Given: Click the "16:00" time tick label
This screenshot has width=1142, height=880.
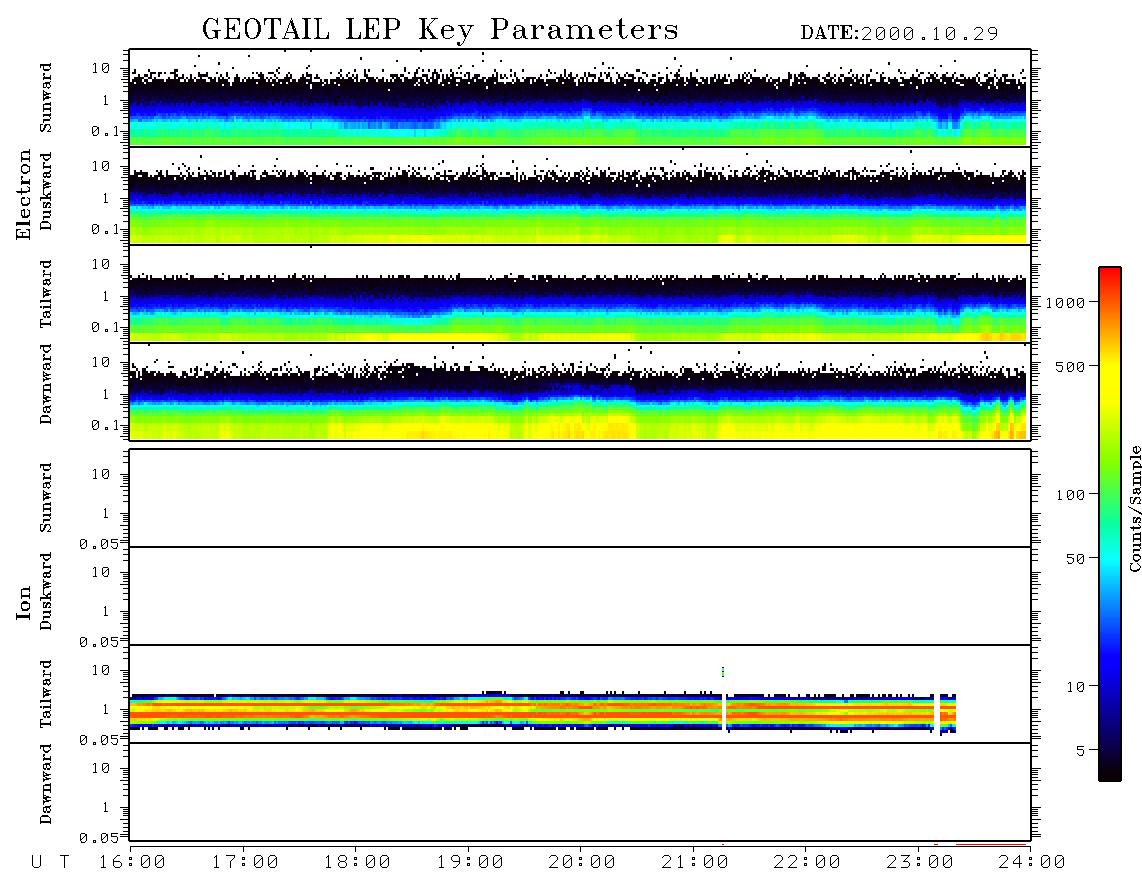Looking at the screenshot, I should [132, 862].
